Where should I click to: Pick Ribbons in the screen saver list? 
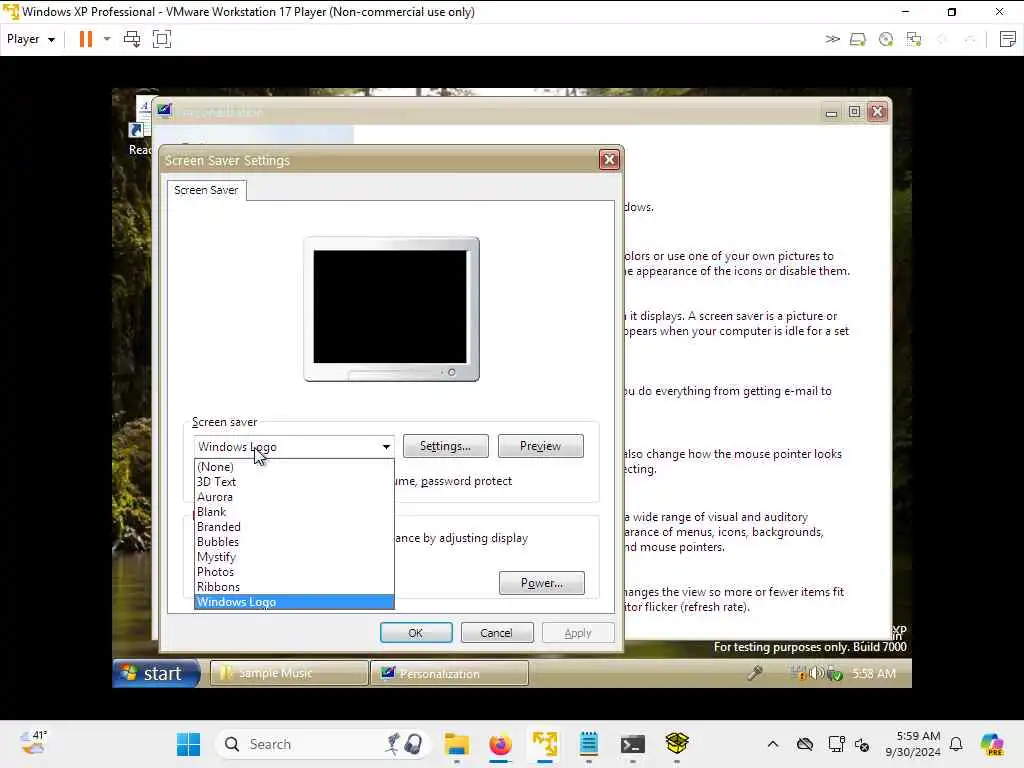click(x=294, y=586)
